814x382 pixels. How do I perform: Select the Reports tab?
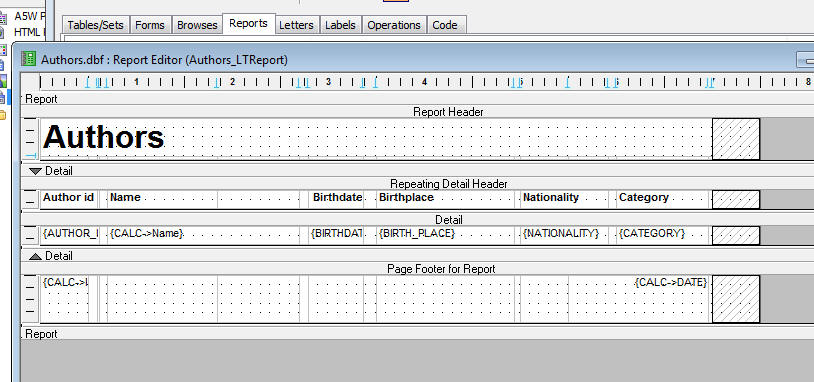[249, 23]
